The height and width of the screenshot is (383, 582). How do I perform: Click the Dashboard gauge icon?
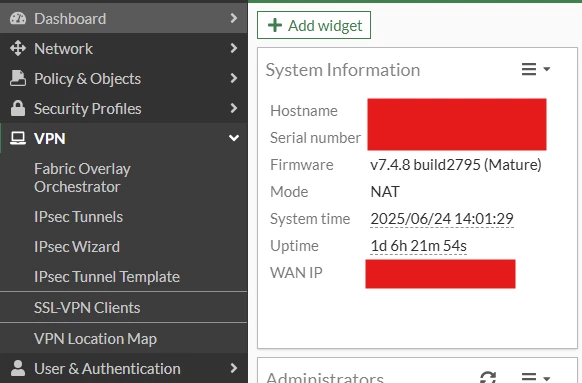point(18,18)
